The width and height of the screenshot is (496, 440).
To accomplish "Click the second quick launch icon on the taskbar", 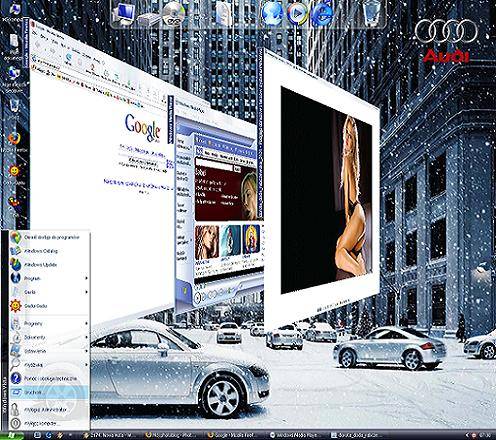I will pyautogui.click(x=49, y=435).
